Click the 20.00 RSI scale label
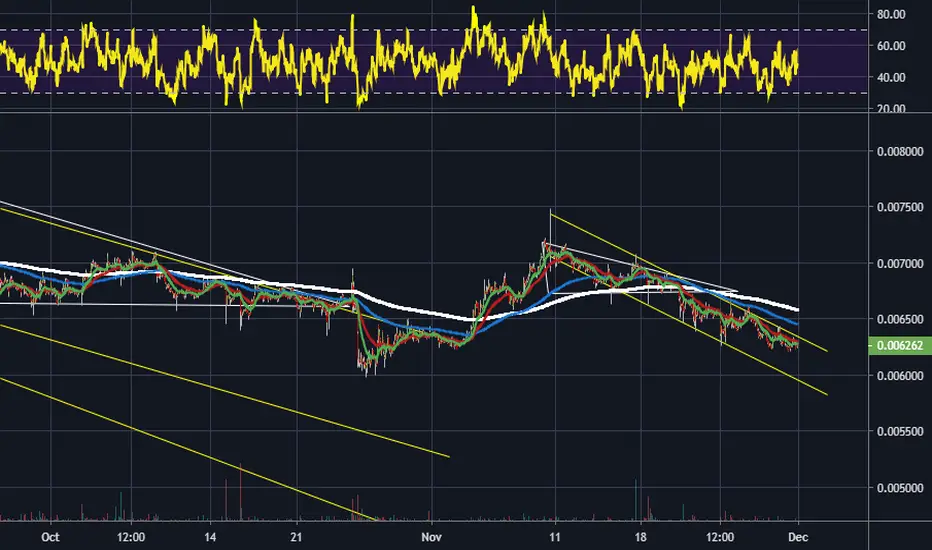932x550 pixels. pos(891,108)
